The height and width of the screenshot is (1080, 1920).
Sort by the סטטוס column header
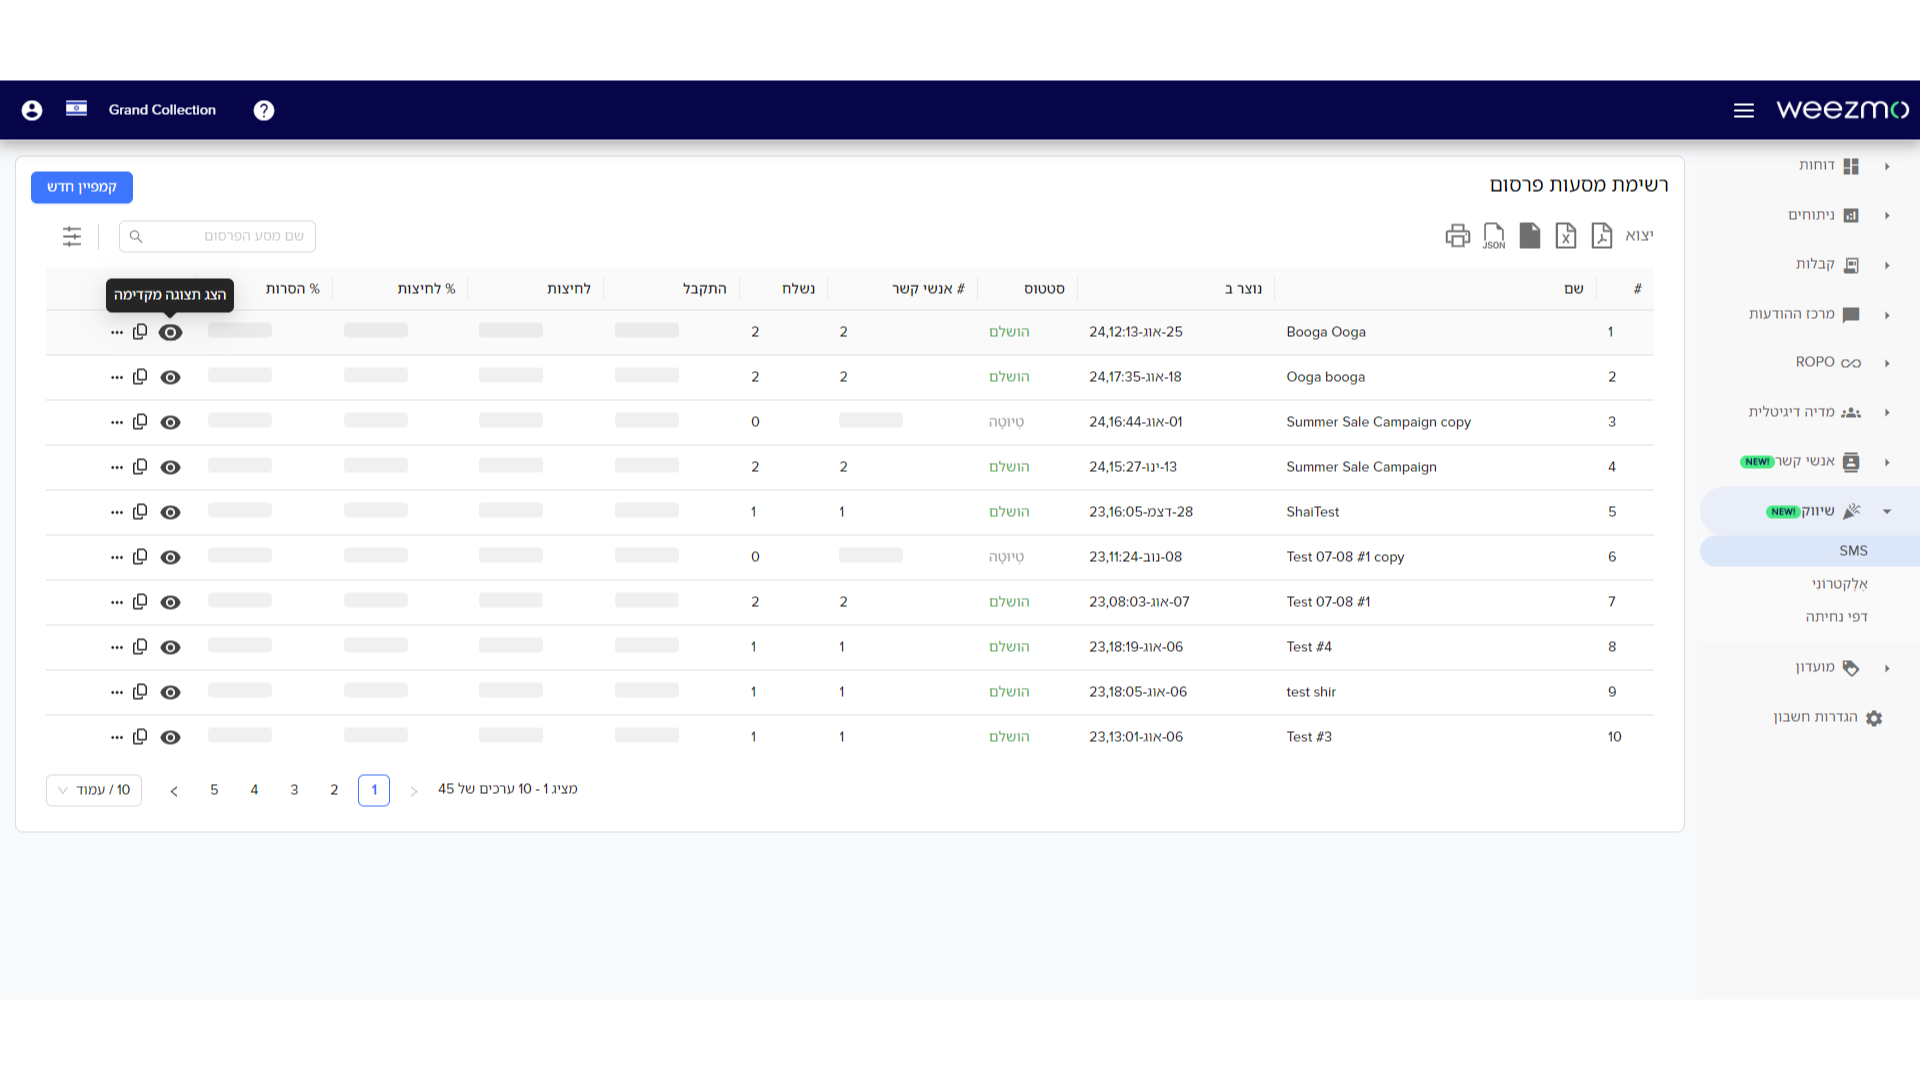coord(1044,289)
